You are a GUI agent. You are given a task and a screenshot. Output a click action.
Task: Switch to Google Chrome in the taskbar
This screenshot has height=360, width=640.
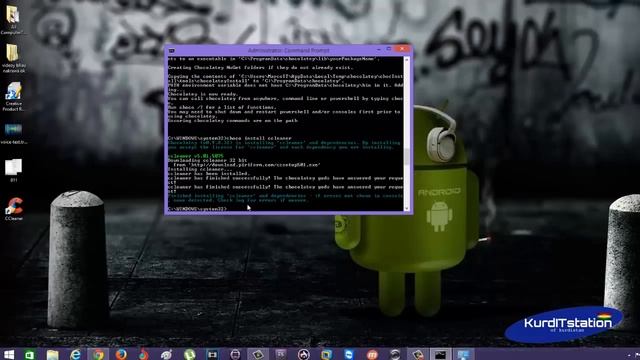point(98,354)
